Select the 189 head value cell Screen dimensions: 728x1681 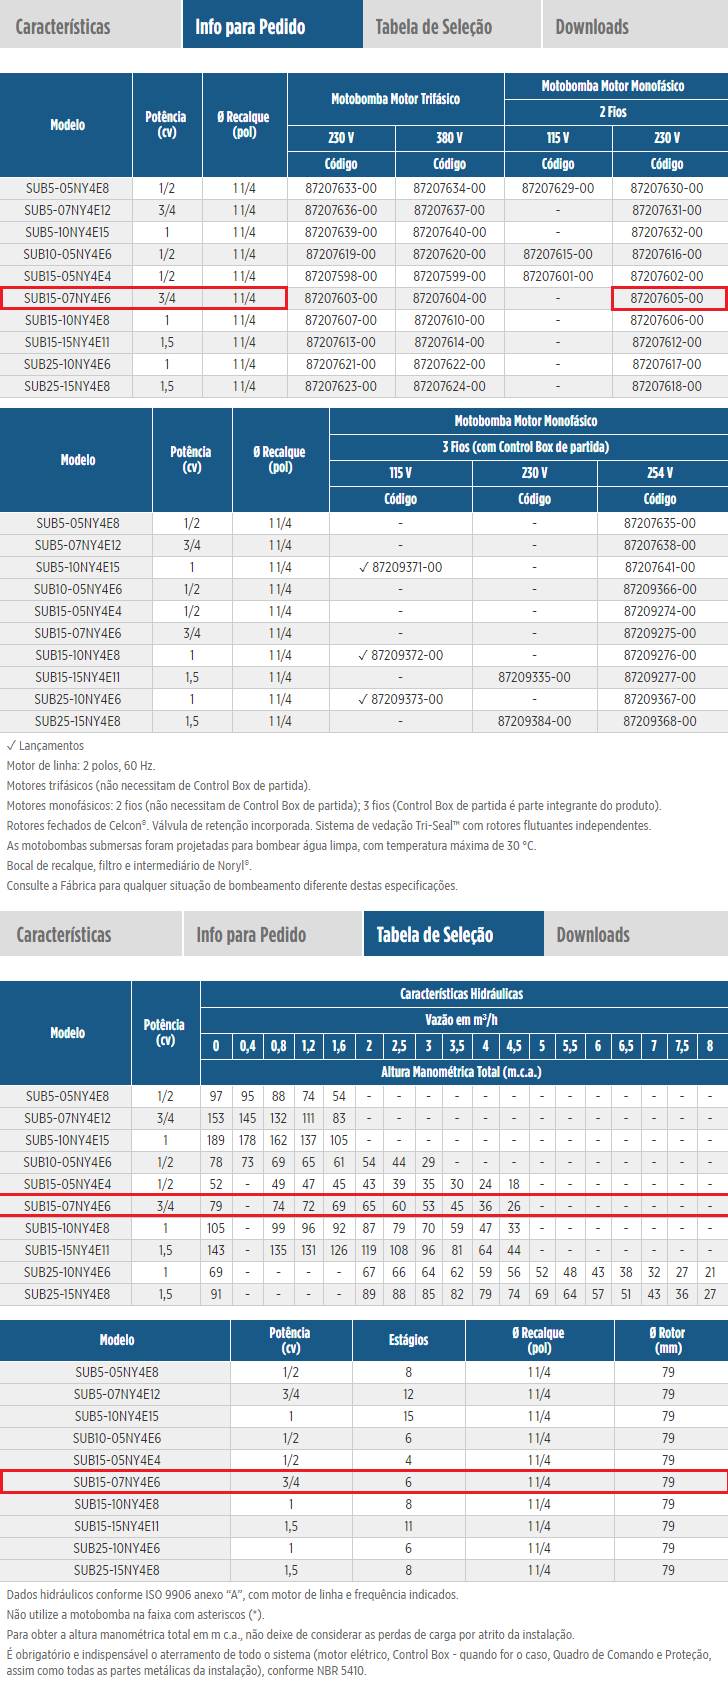[x=216, y=1140]
